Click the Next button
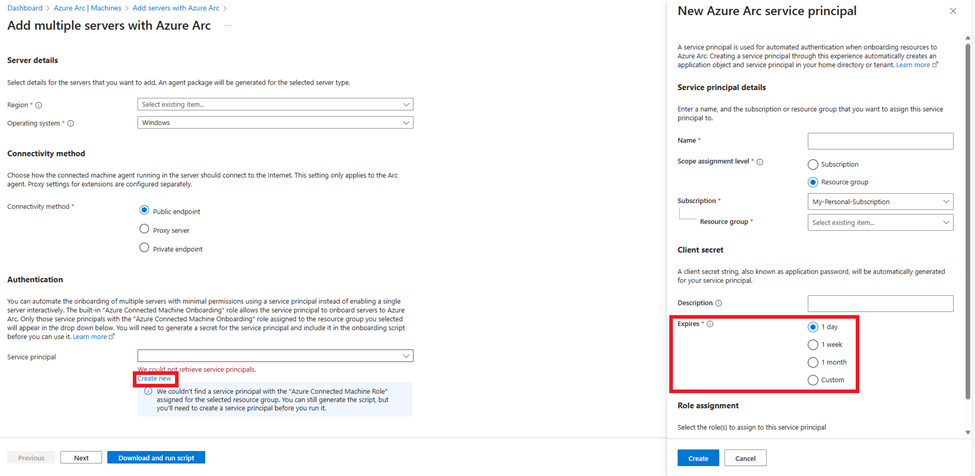This screenshot has width=975, height=476. point(81,458)
